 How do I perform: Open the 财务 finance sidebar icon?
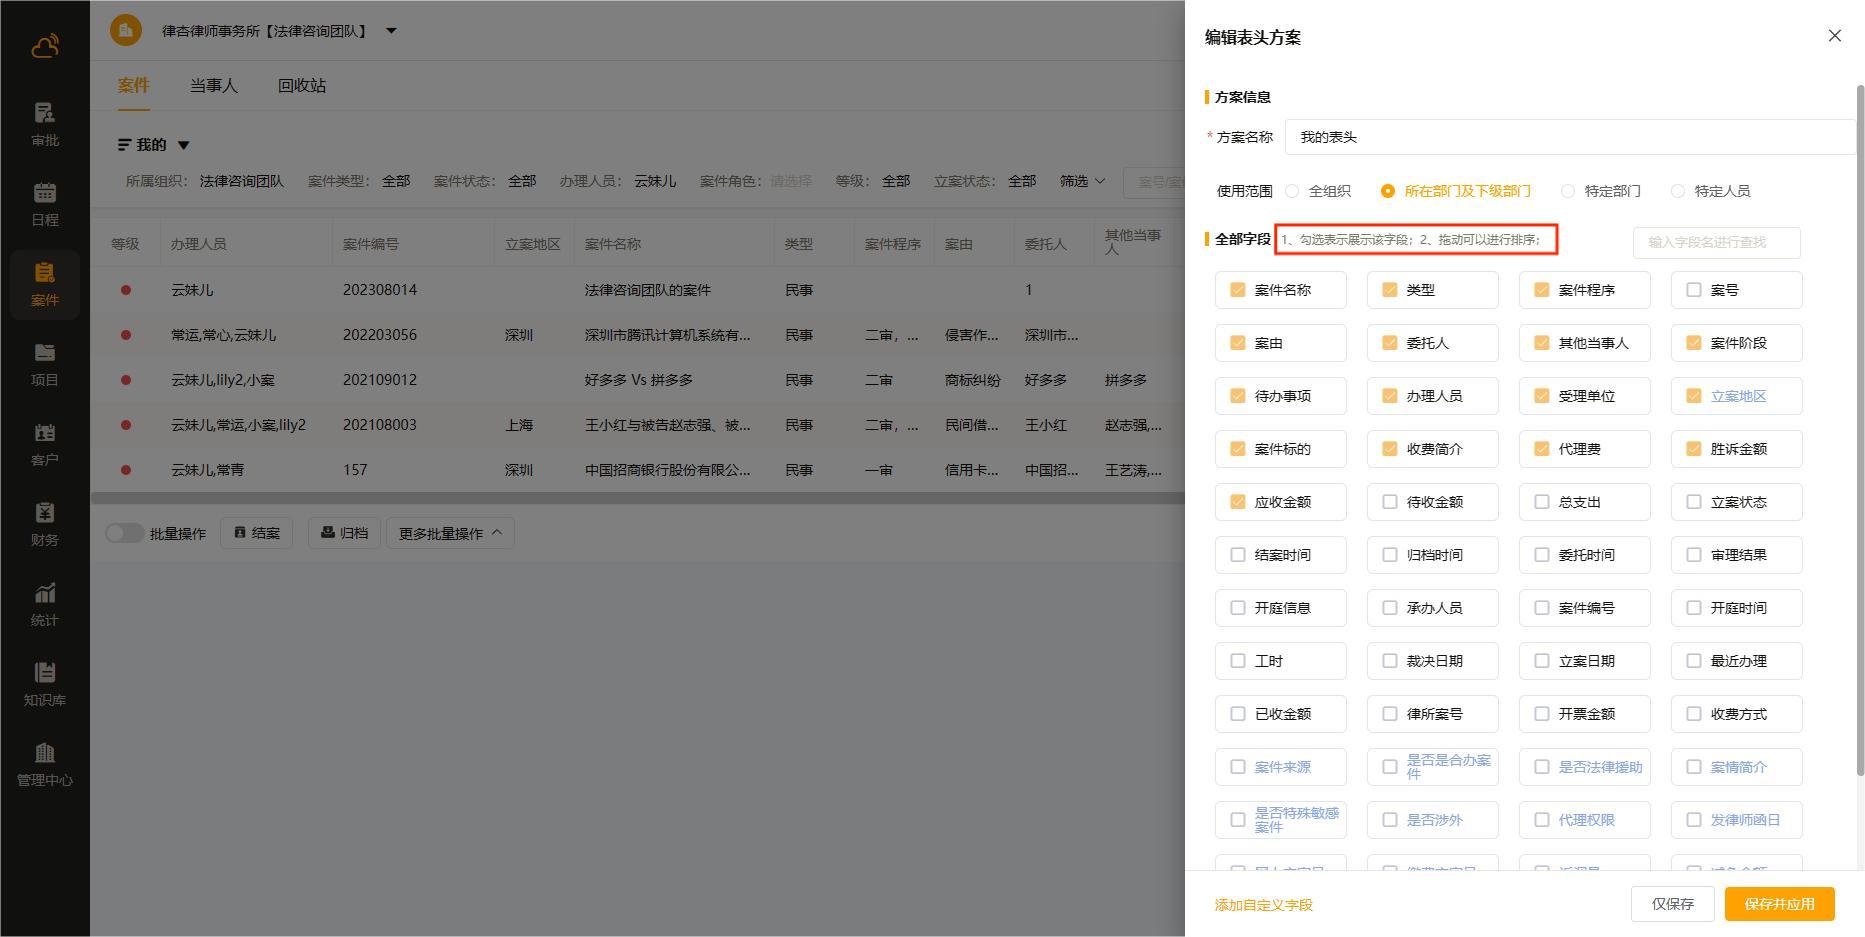[x=45, y=524]
